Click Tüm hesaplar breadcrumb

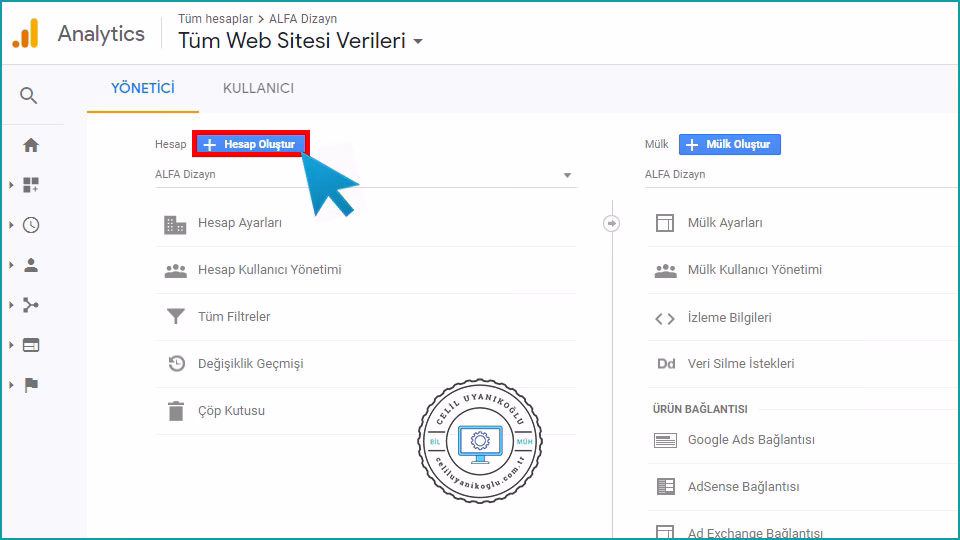tap(215, 19)
